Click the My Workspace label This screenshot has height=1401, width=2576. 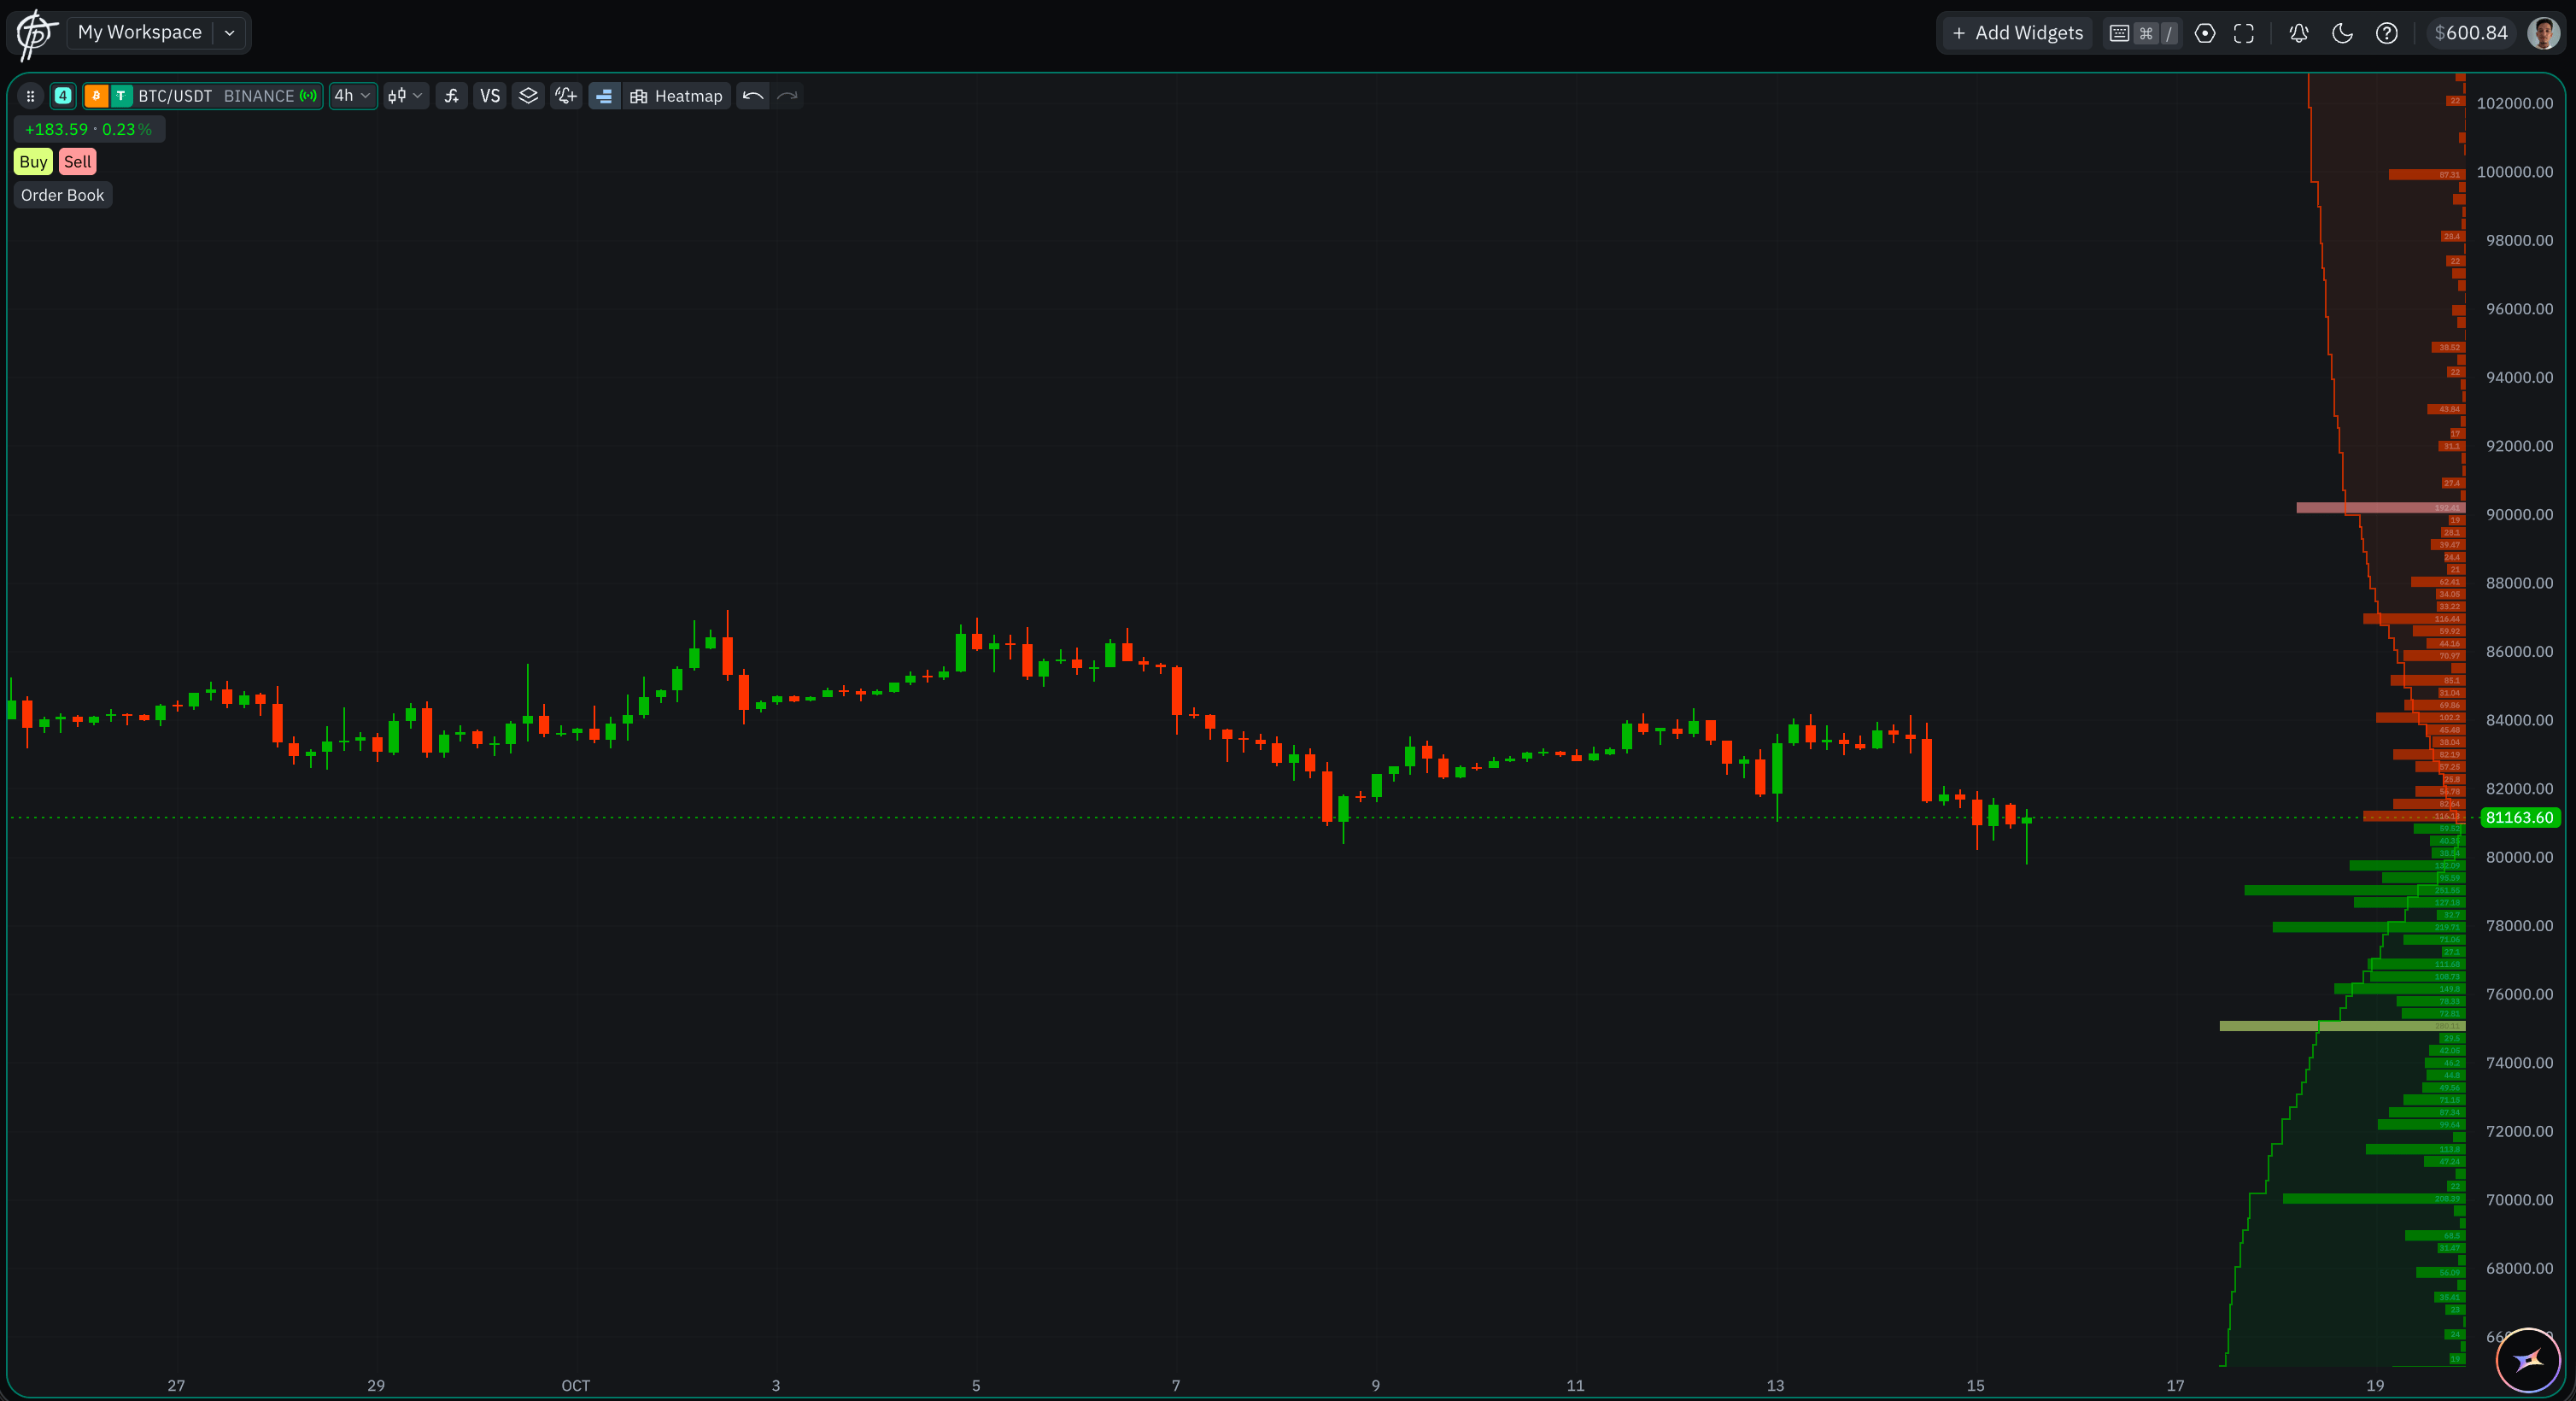tap(140, 33)
